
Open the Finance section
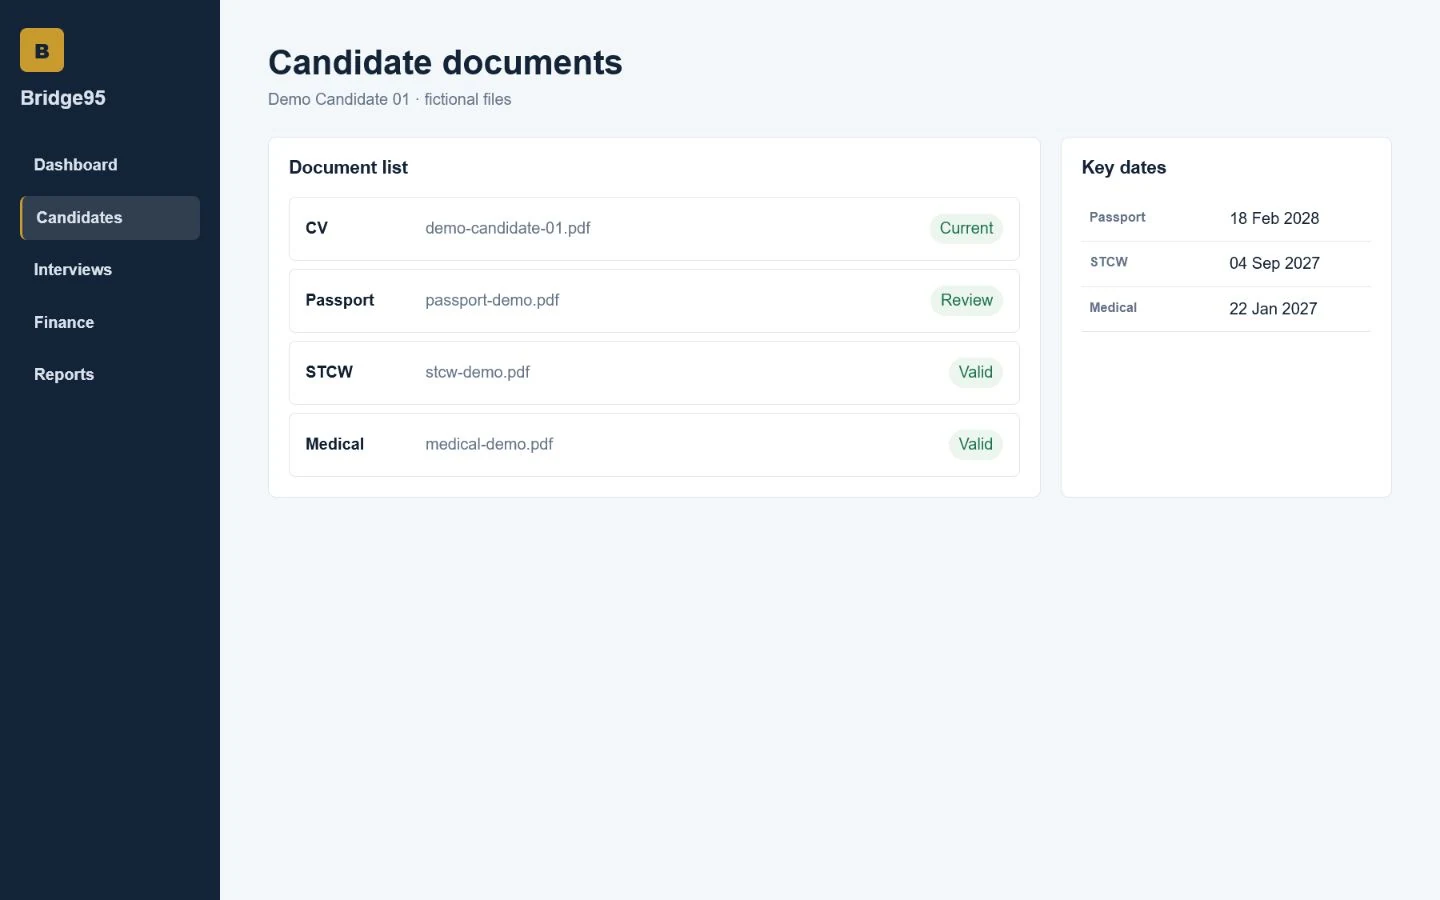[110, 322]
